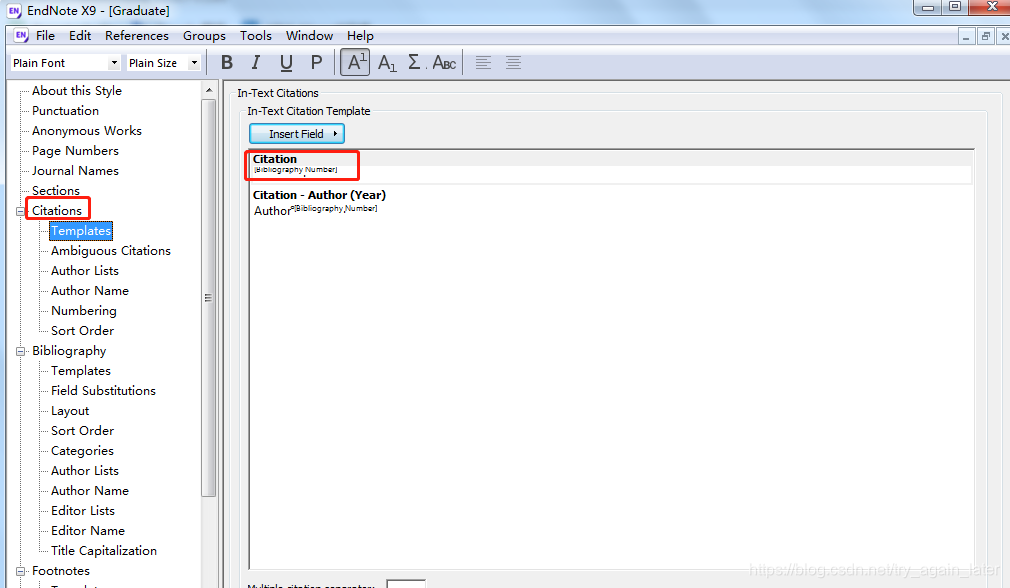Select Templates under Citations
The width and height of the screenshot is (1010, 588).
81,231
